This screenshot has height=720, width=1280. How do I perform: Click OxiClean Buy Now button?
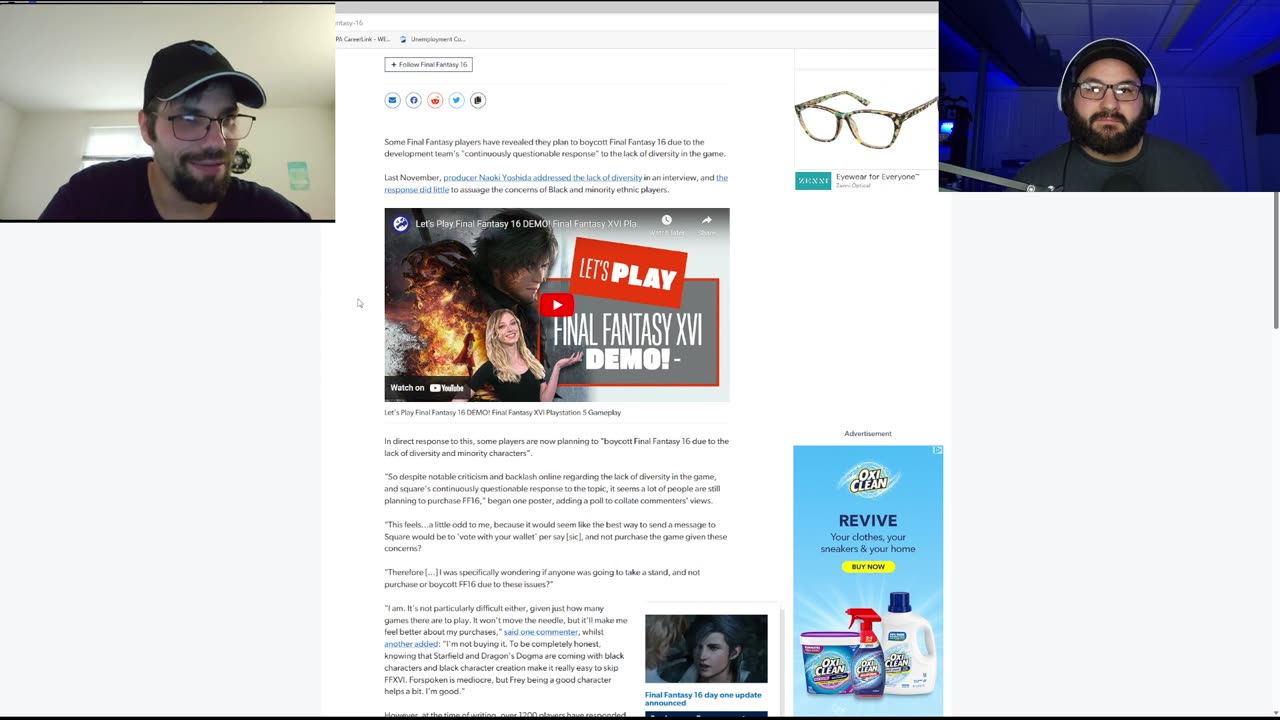868,567
